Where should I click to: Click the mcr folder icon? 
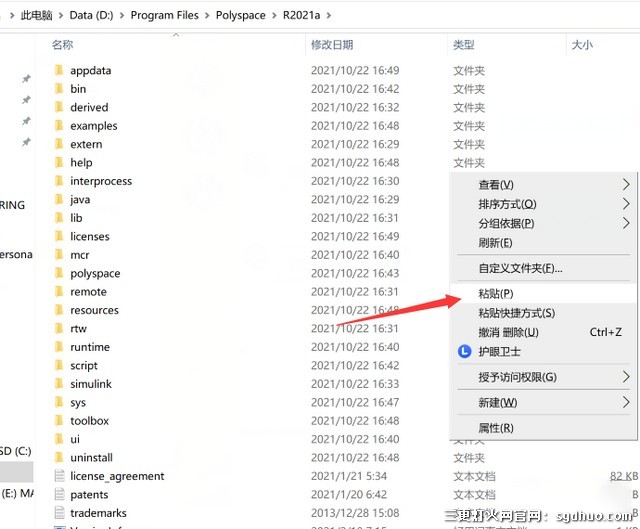[59, 255]
